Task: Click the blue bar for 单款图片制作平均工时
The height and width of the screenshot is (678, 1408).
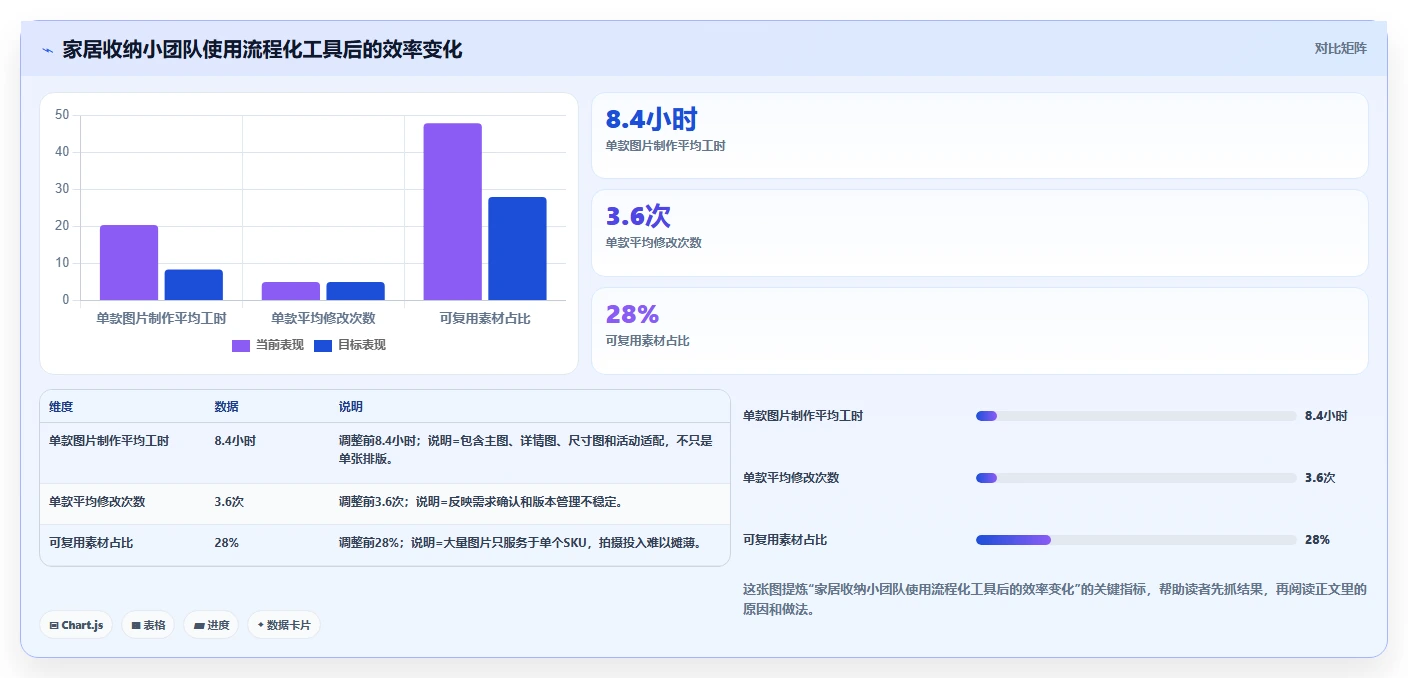Action: tap(194, 285)
